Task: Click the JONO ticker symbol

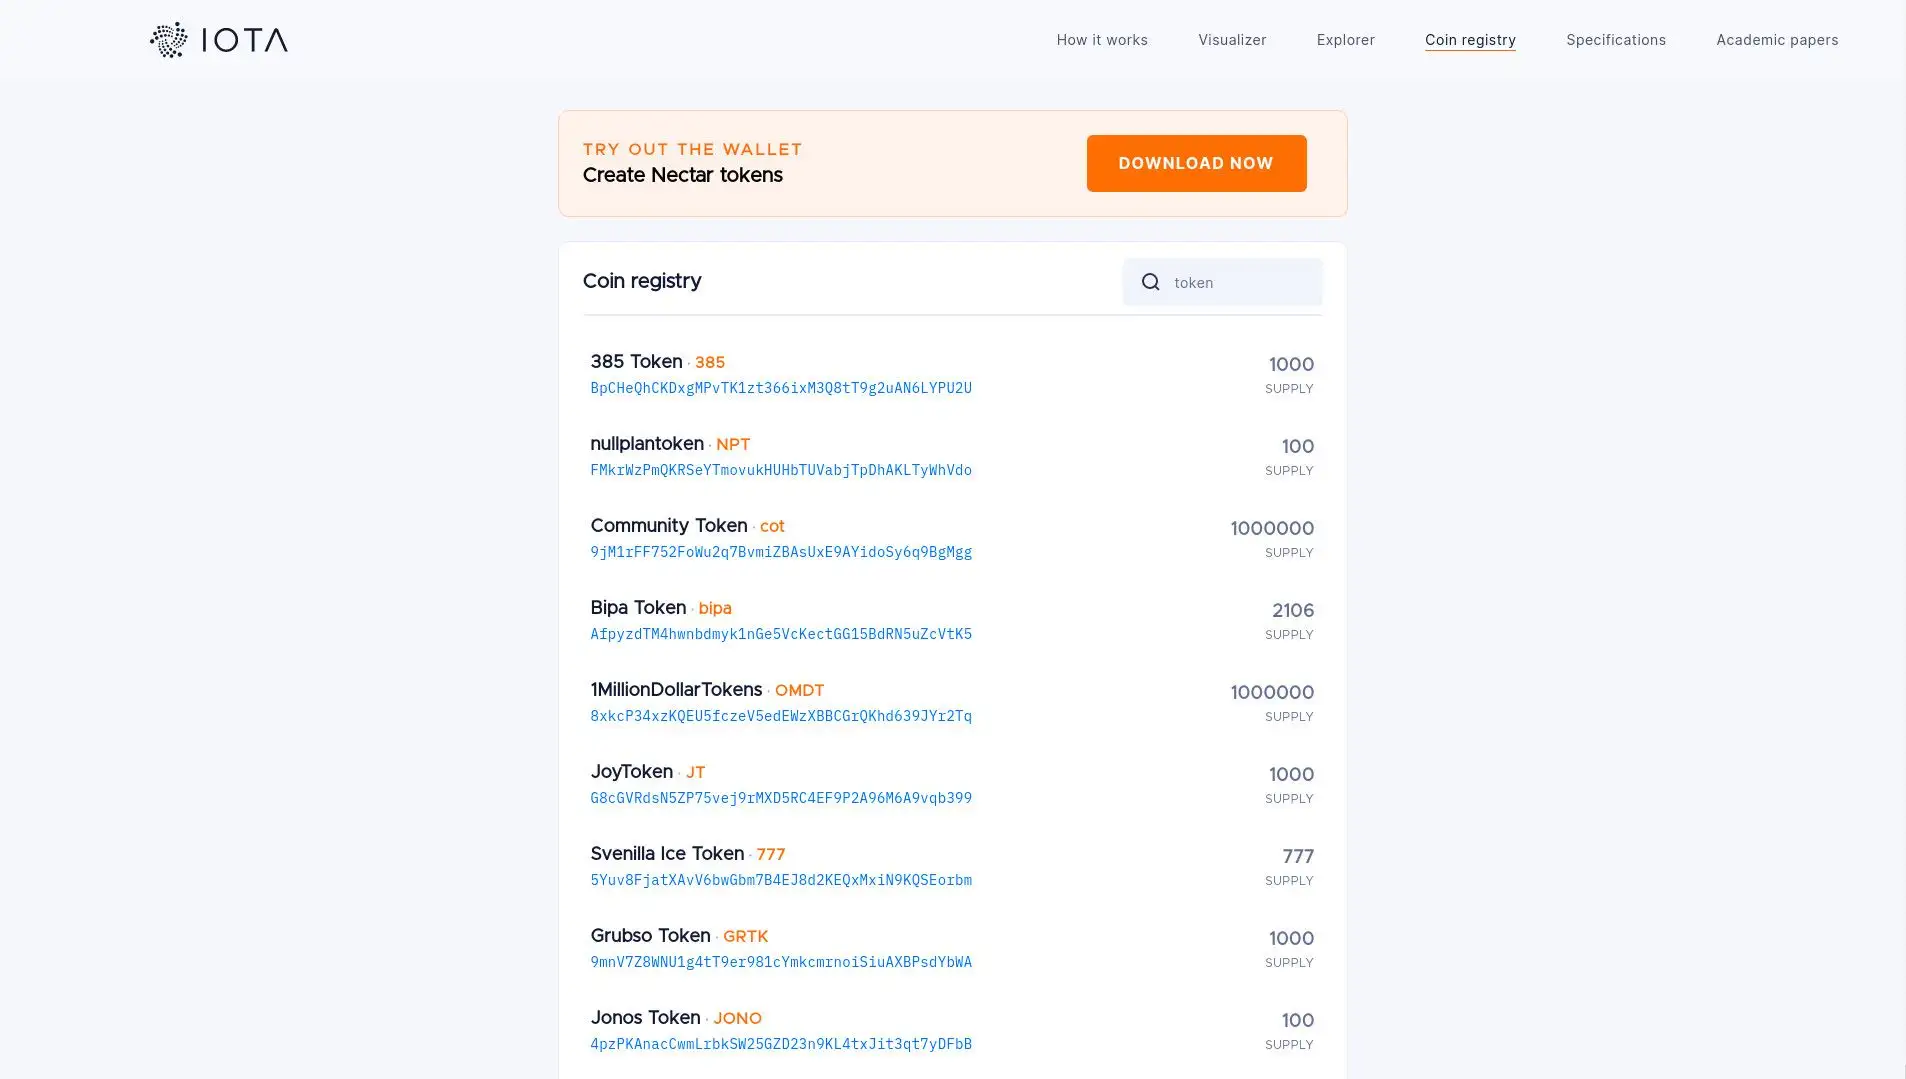Action: pyautogui.click(x=737, y=1019)
